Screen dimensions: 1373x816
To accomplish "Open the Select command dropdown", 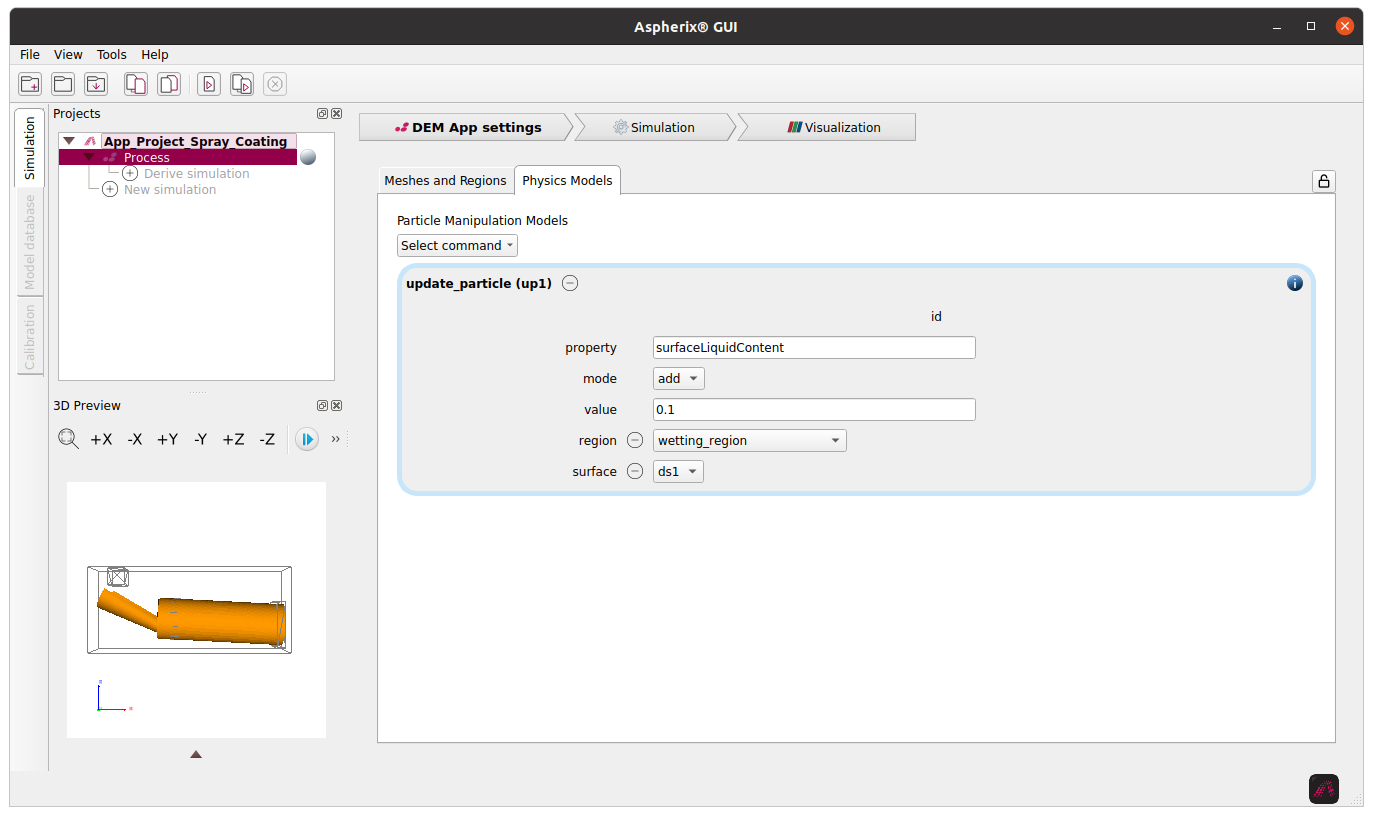I will tap(457, 246).
